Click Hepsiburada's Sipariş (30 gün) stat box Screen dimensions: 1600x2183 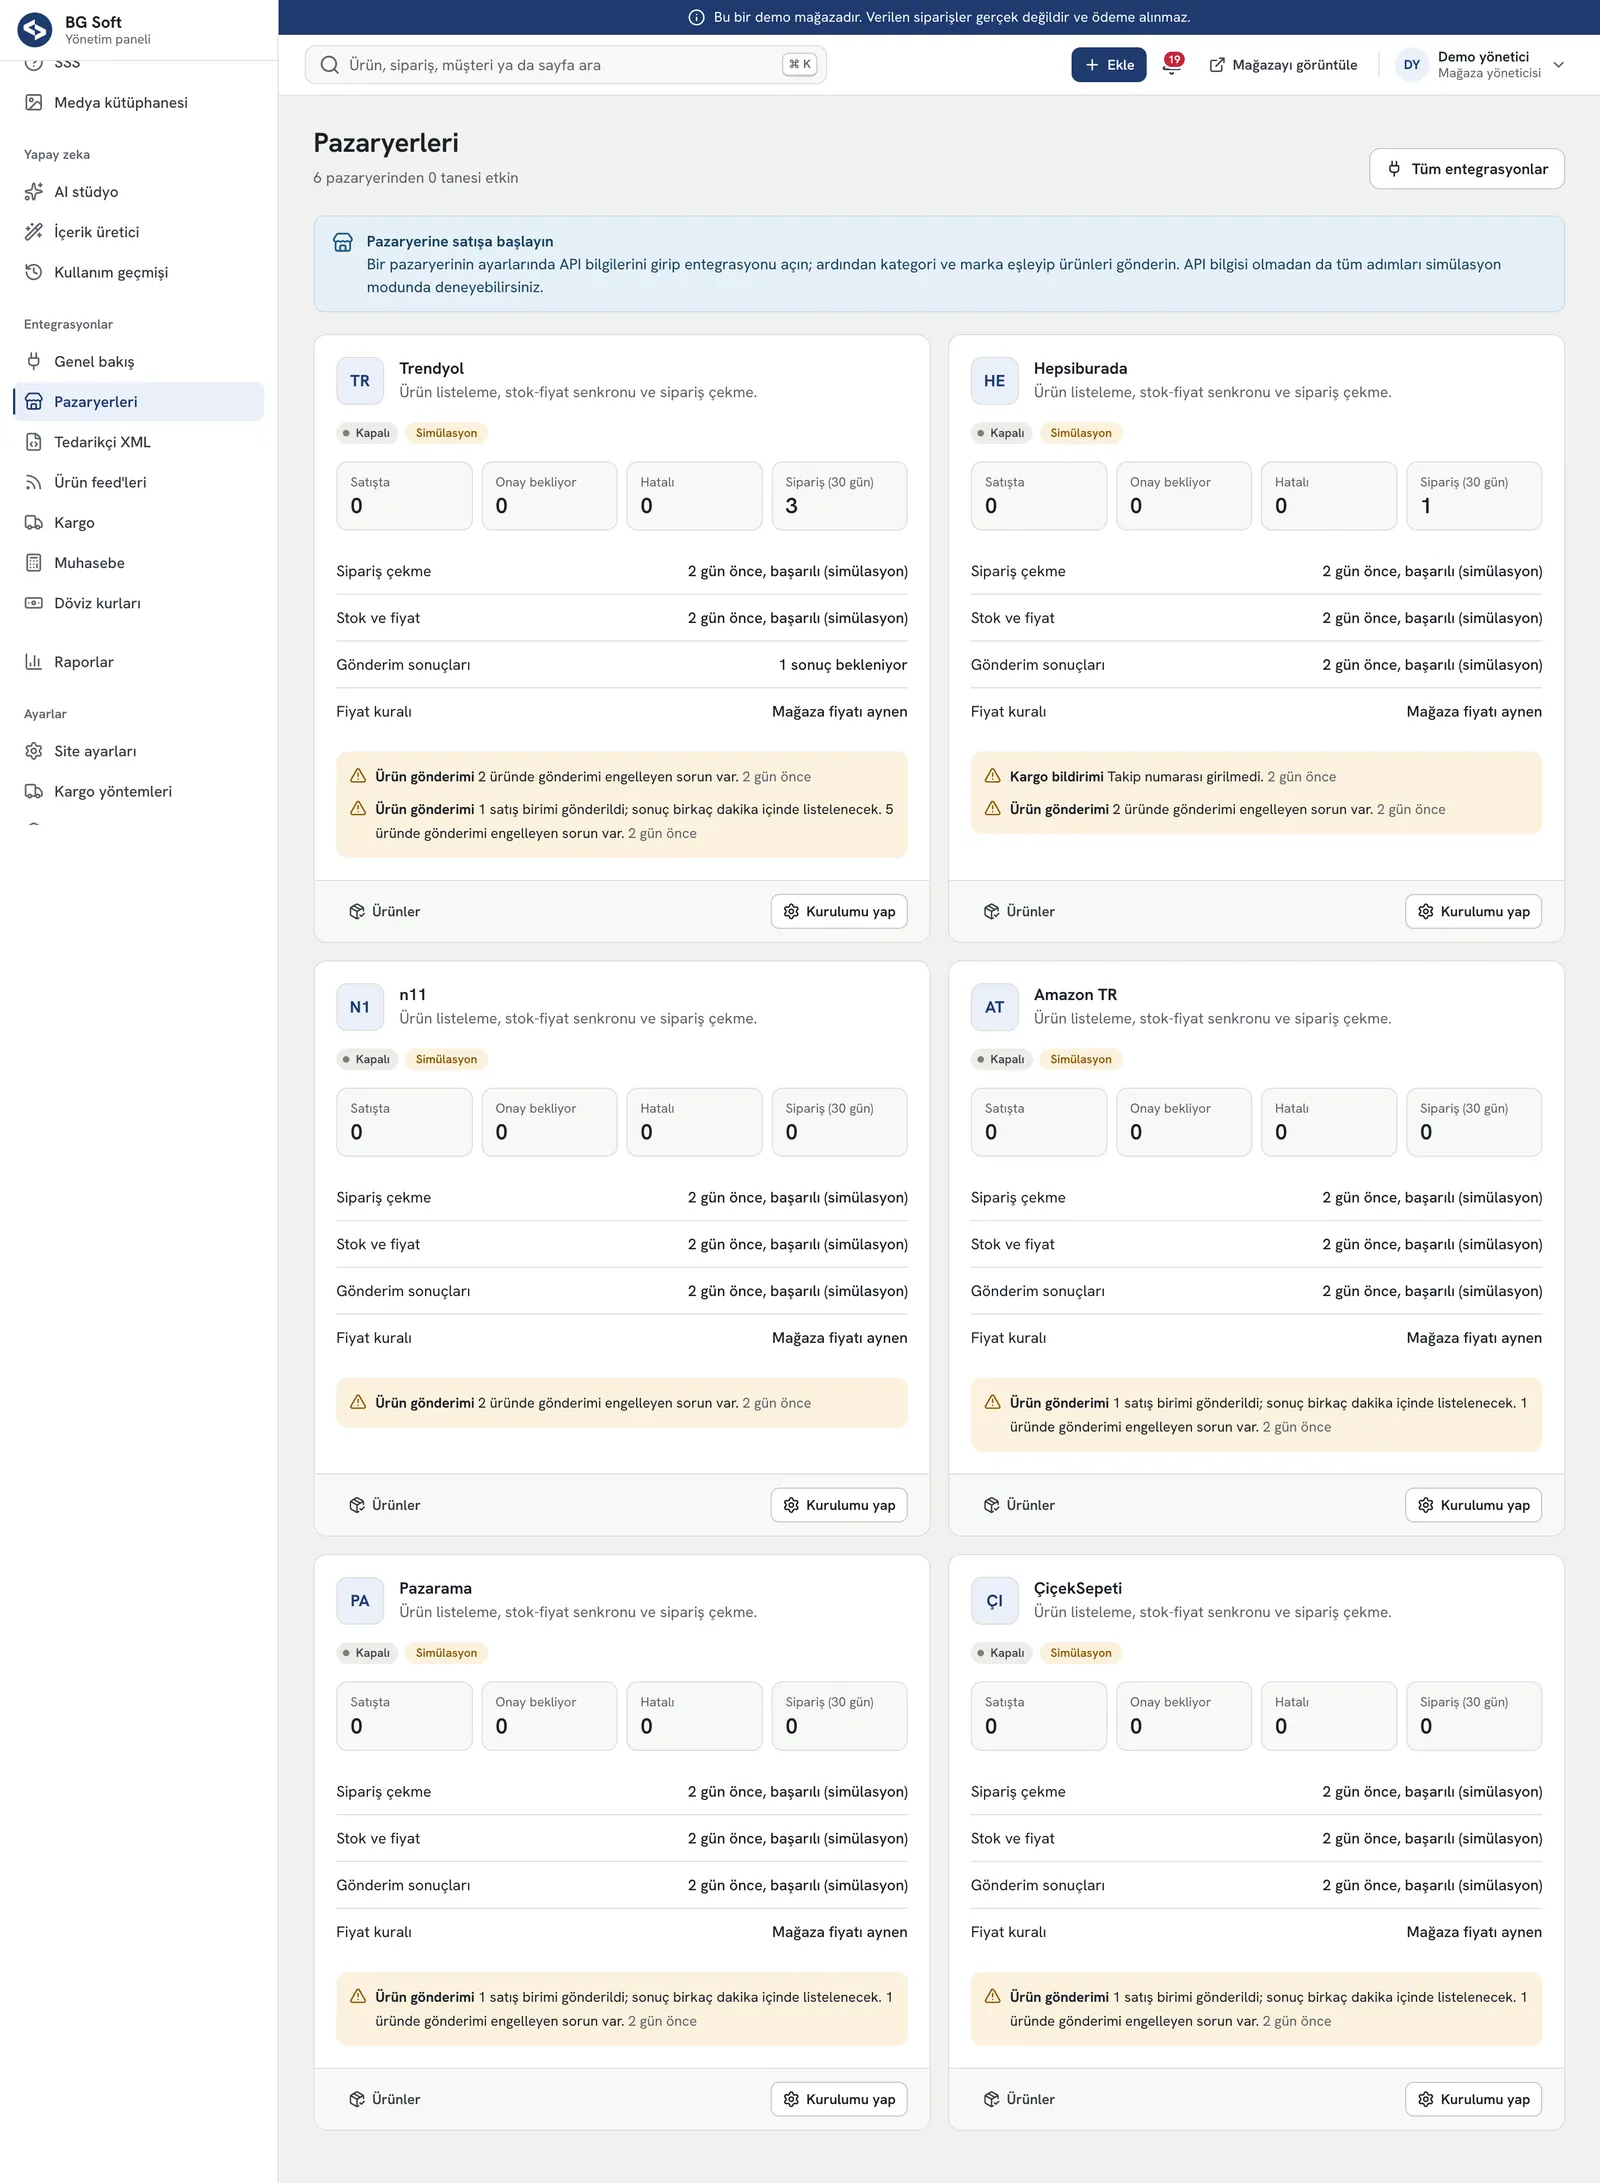1474,496
